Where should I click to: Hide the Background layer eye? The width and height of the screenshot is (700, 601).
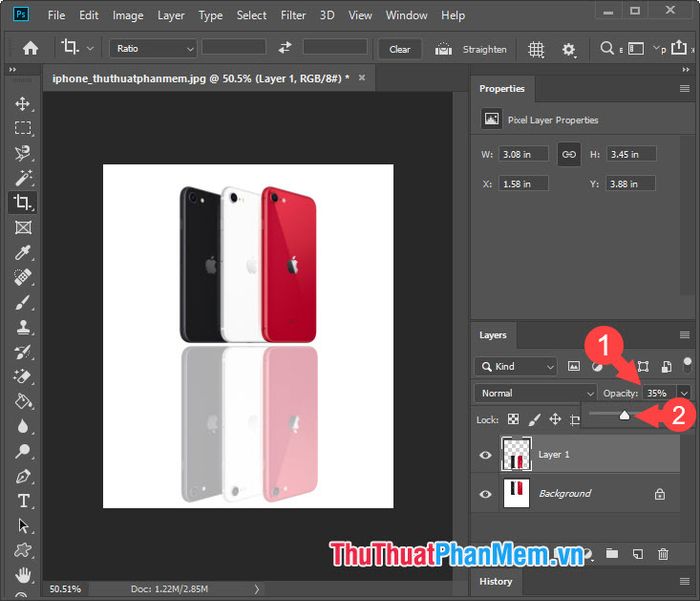point(485,494)
